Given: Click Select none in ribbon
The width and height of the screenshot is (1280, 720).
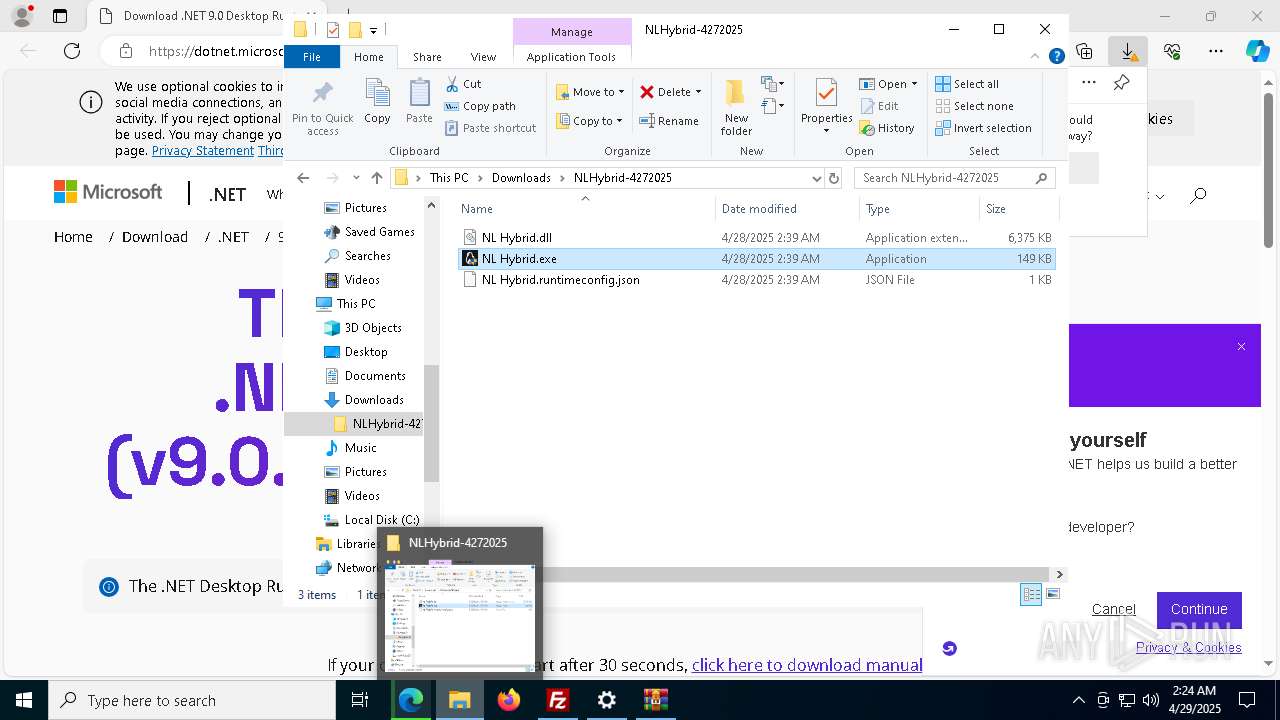Looking at the screenshot, I should pyautogui.click(x=974, y=106).
